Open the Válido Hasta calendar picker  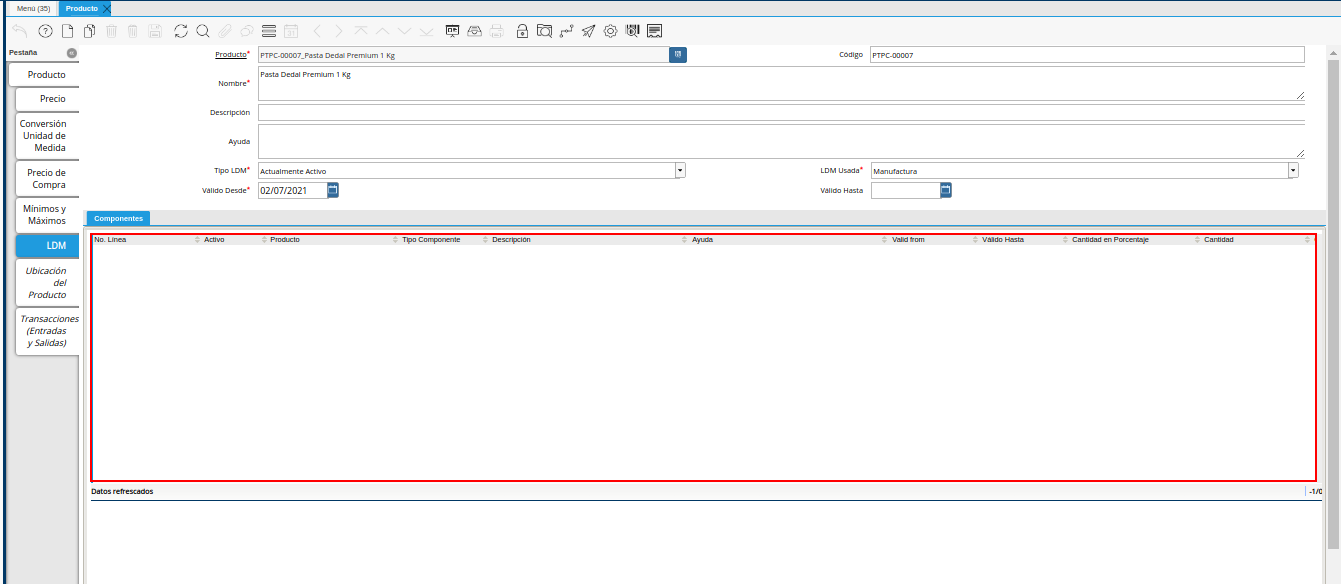(x=946, y=190)
